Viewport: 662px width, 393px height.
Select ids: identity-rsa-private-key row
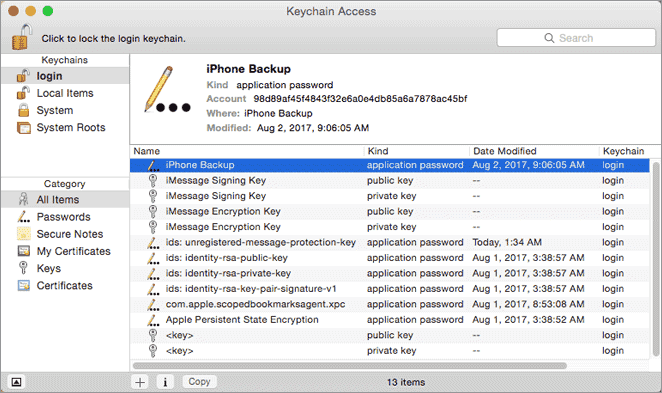[389, 274]
